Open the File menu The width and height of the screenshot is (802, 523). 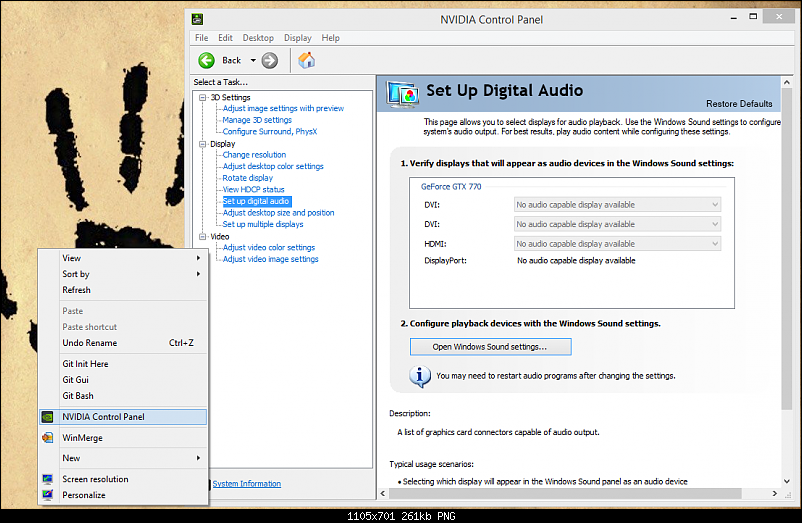pyautogui.click(x=202, y=38)
